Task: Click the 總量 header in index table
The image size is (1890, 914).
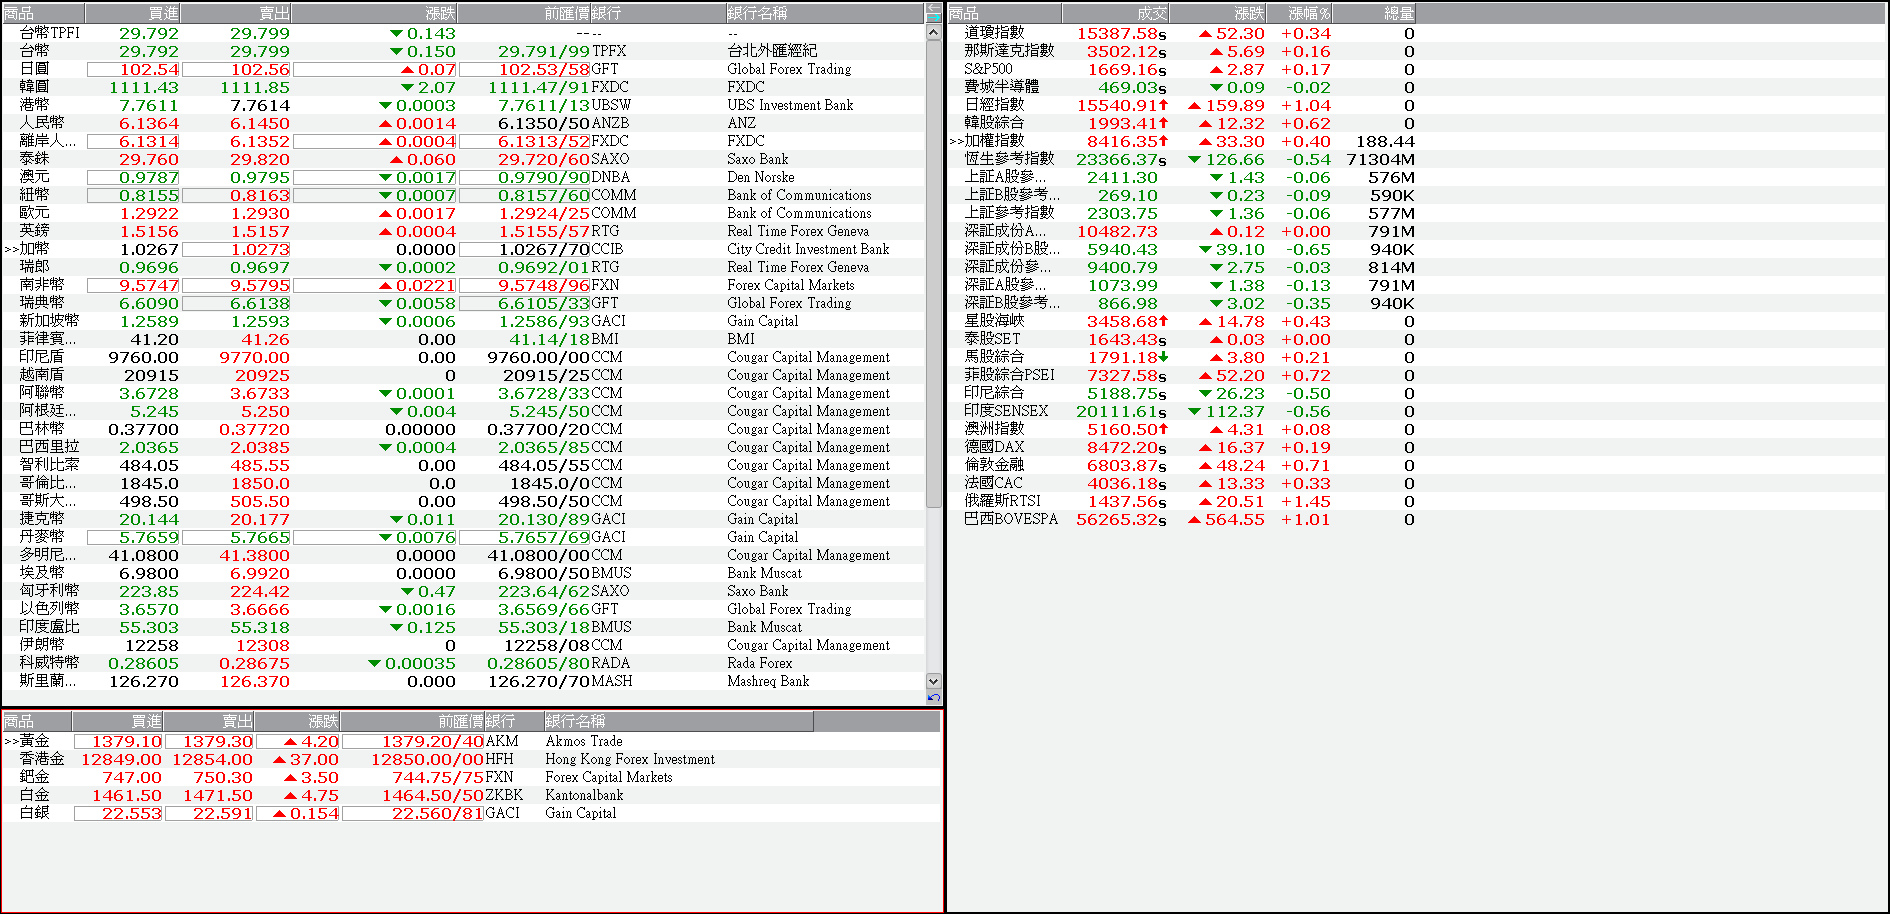Action: 1375,13
